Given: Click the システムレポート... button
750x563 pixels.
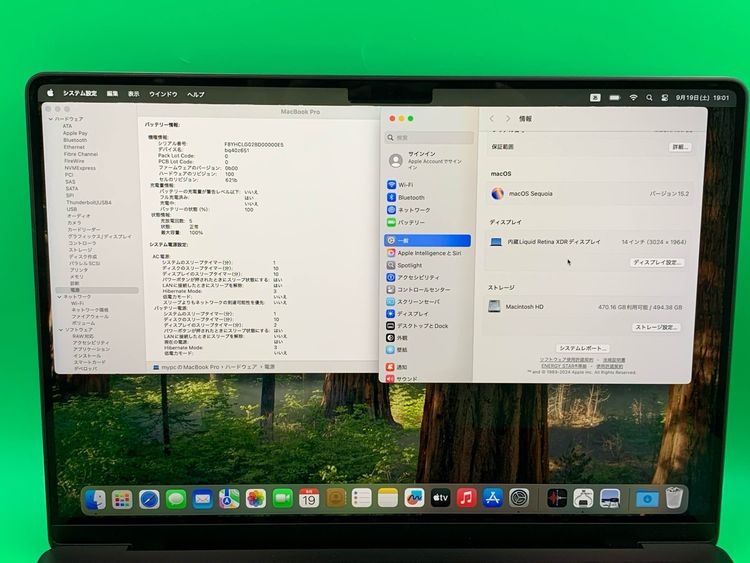Looking at the screenshot, I should point(583,348).
